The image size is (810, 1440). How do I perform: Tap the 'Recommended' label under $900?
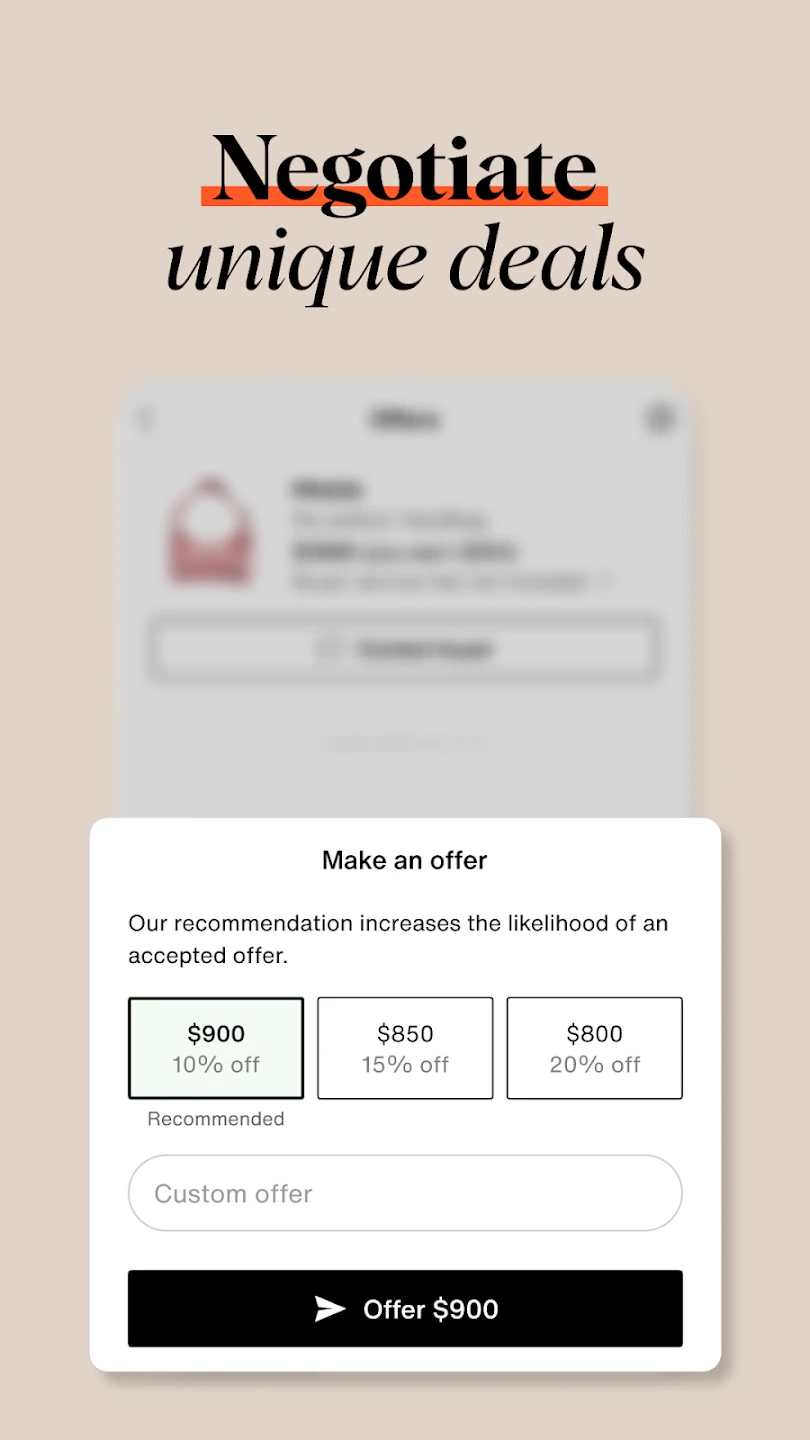[x=216, y=1119]
